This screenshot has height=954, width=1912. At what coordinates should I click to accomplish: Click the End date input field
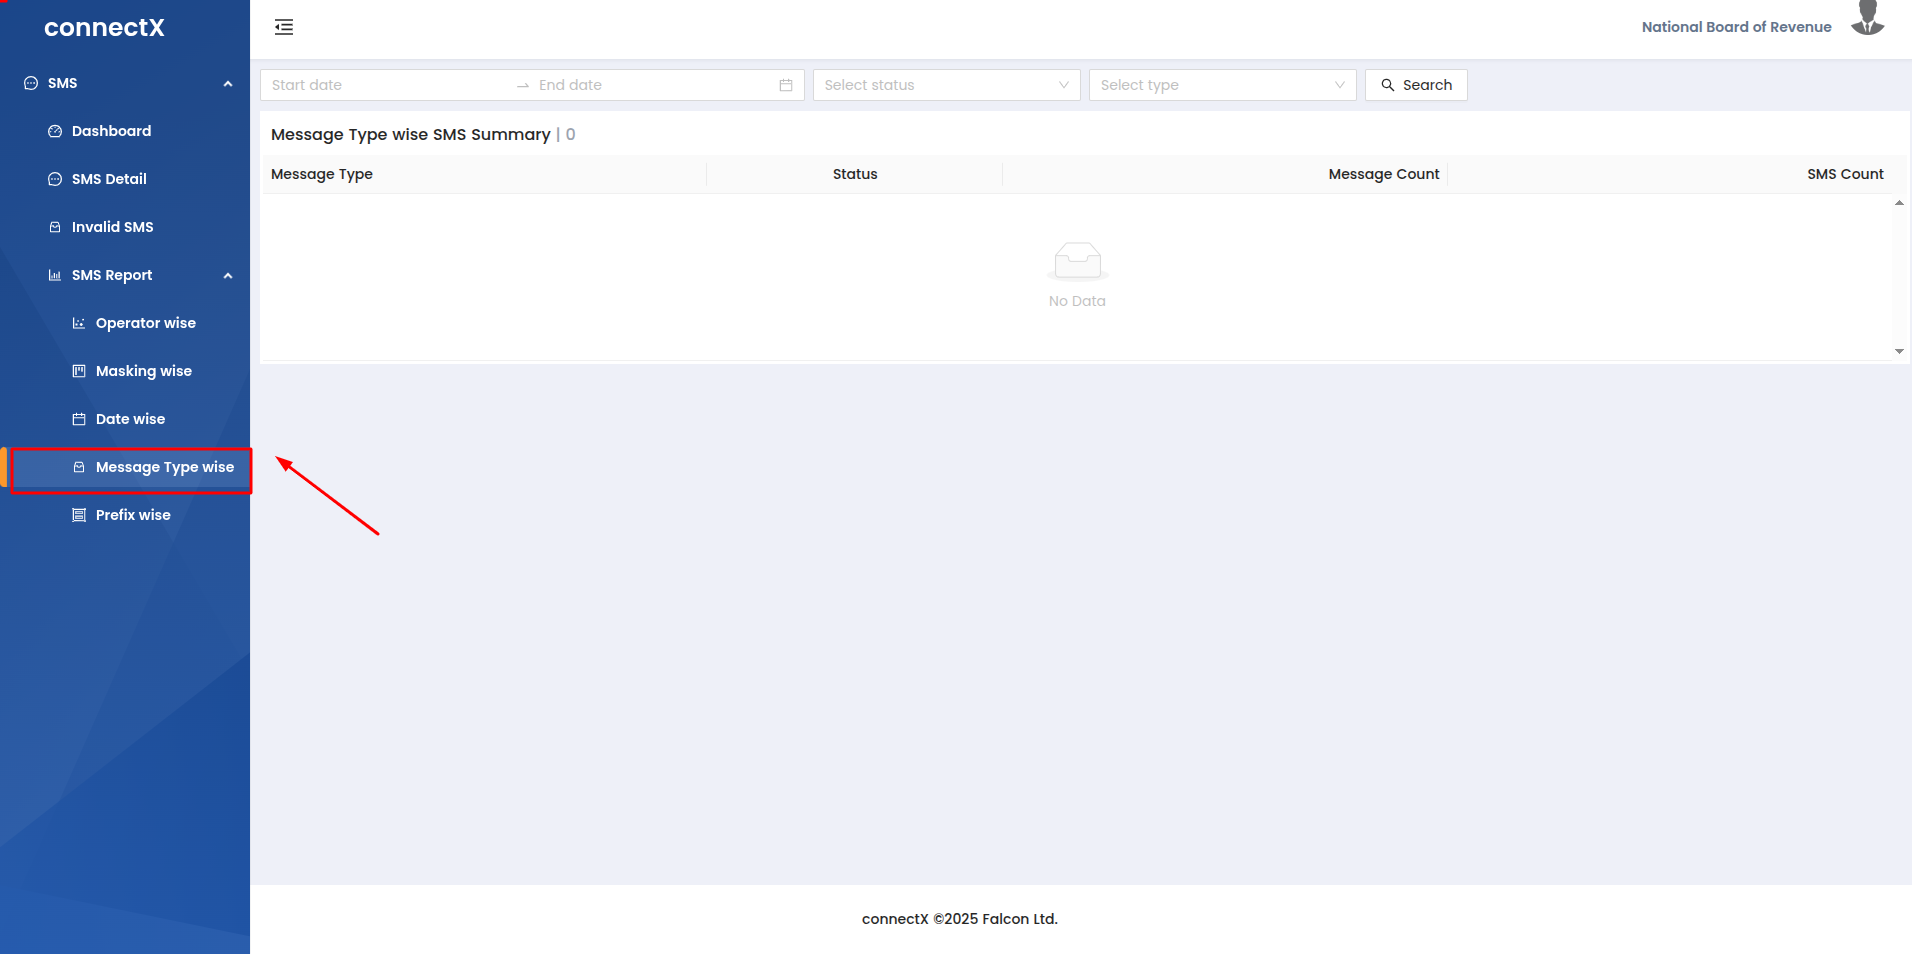pos(650,85)
